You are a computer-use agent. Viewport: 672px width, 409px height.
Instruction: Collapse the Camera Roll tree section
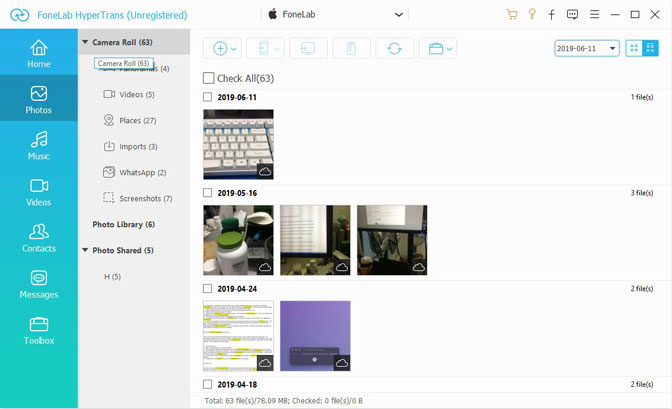pos(85,42)
